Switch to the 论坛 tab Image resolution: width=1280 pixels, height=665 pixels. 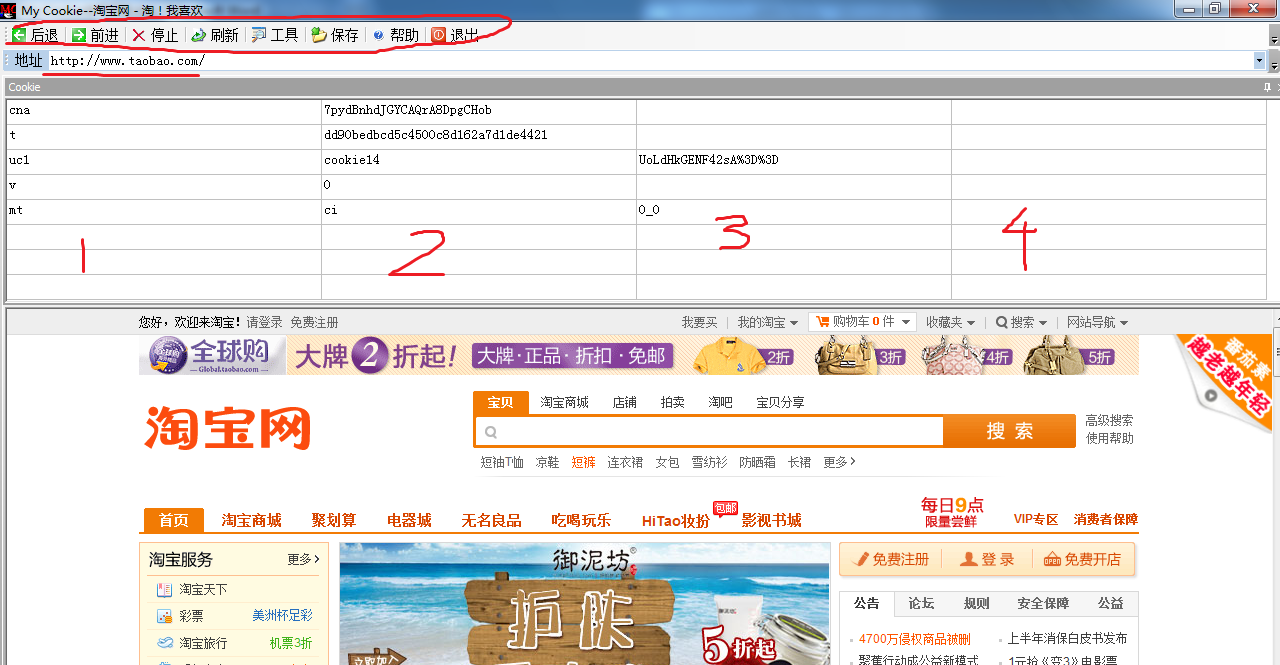click(921, 603)
